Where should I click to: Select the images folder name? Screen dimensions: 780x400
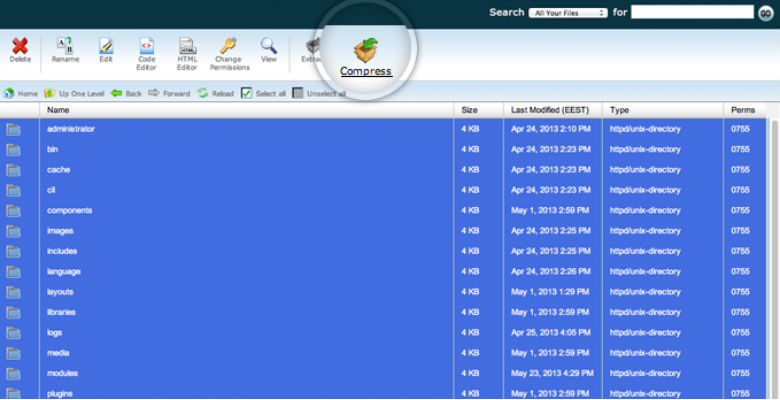(60, 231)
